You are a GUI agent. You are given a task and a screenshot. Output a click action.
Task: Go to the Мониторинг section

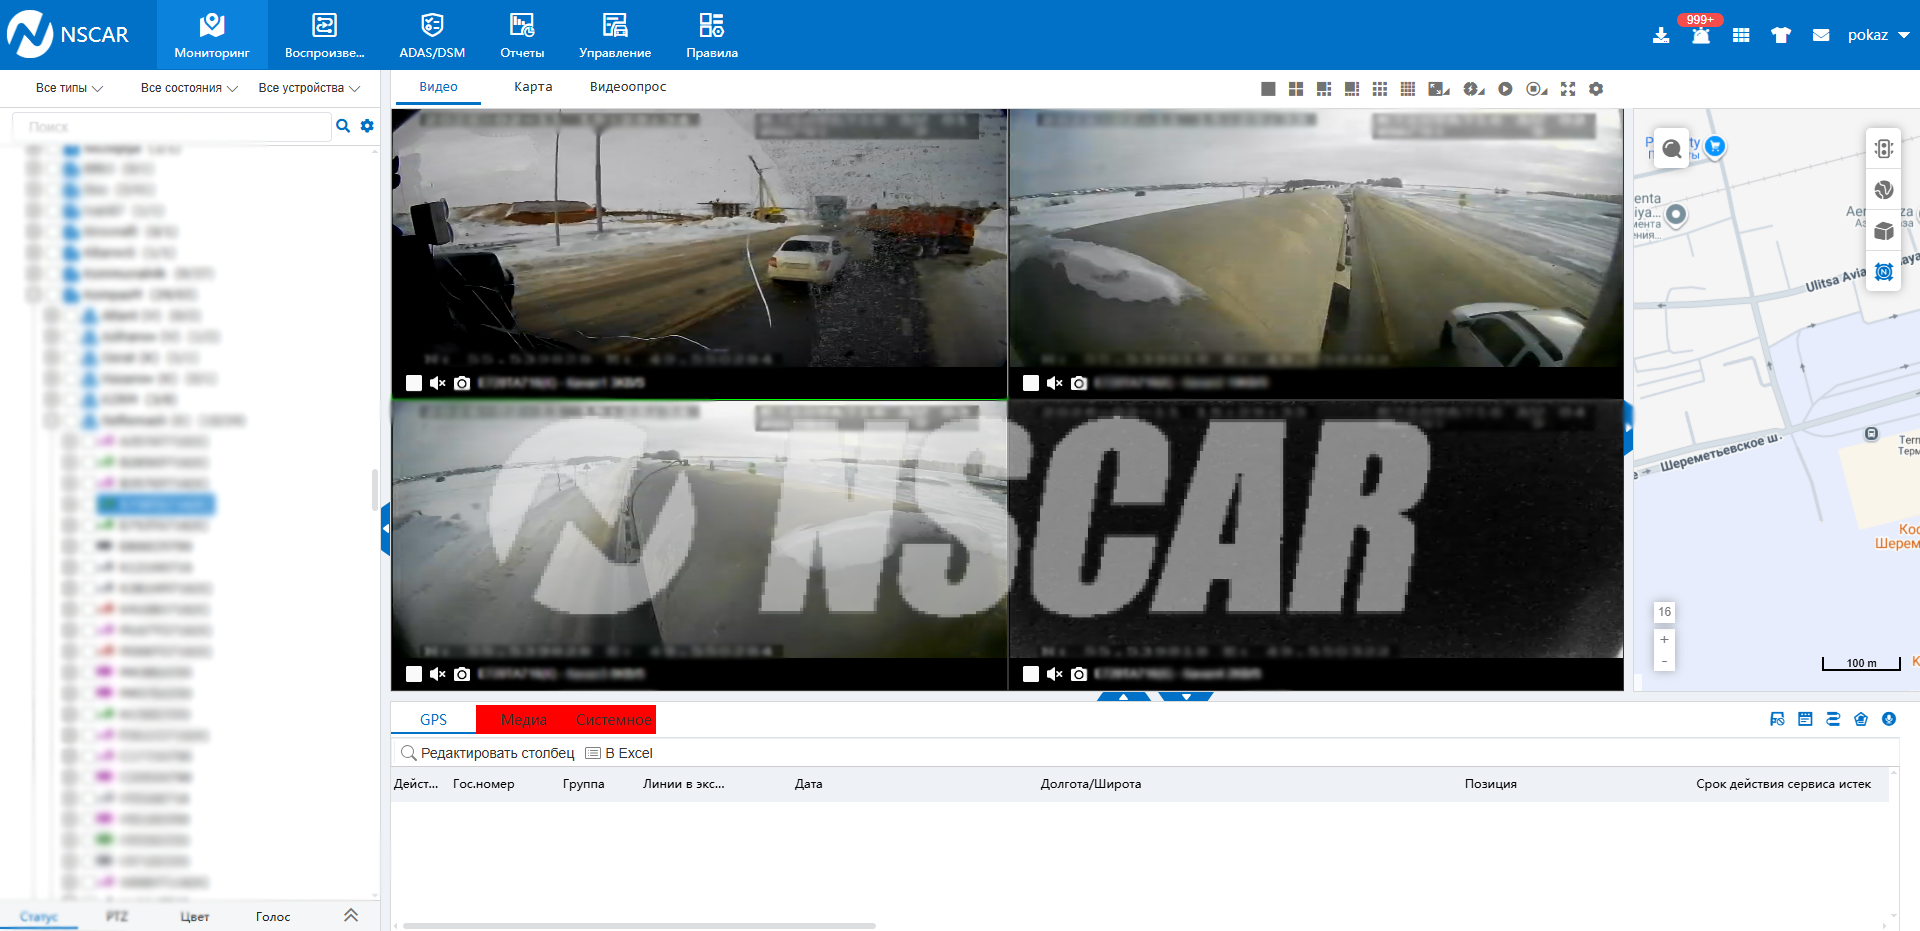pos(212,35)
